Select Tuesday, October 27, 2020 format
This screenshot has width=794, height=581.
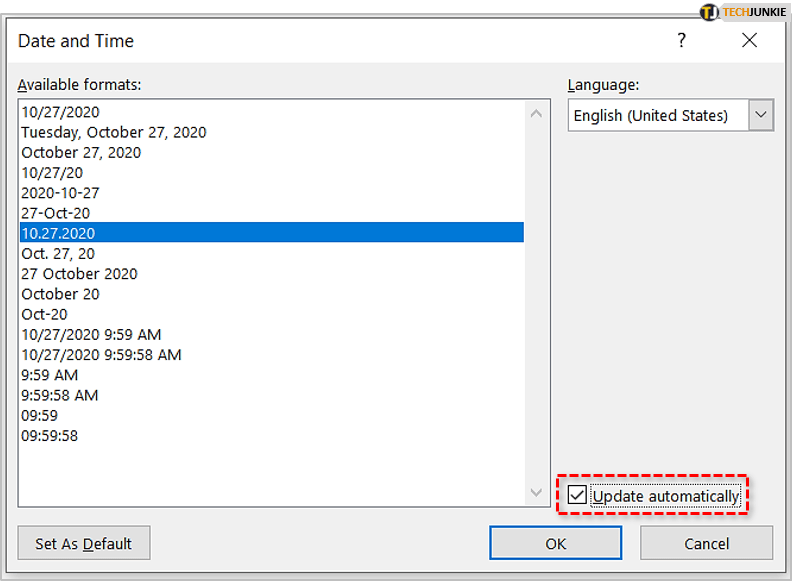click(x=114, y=132)
